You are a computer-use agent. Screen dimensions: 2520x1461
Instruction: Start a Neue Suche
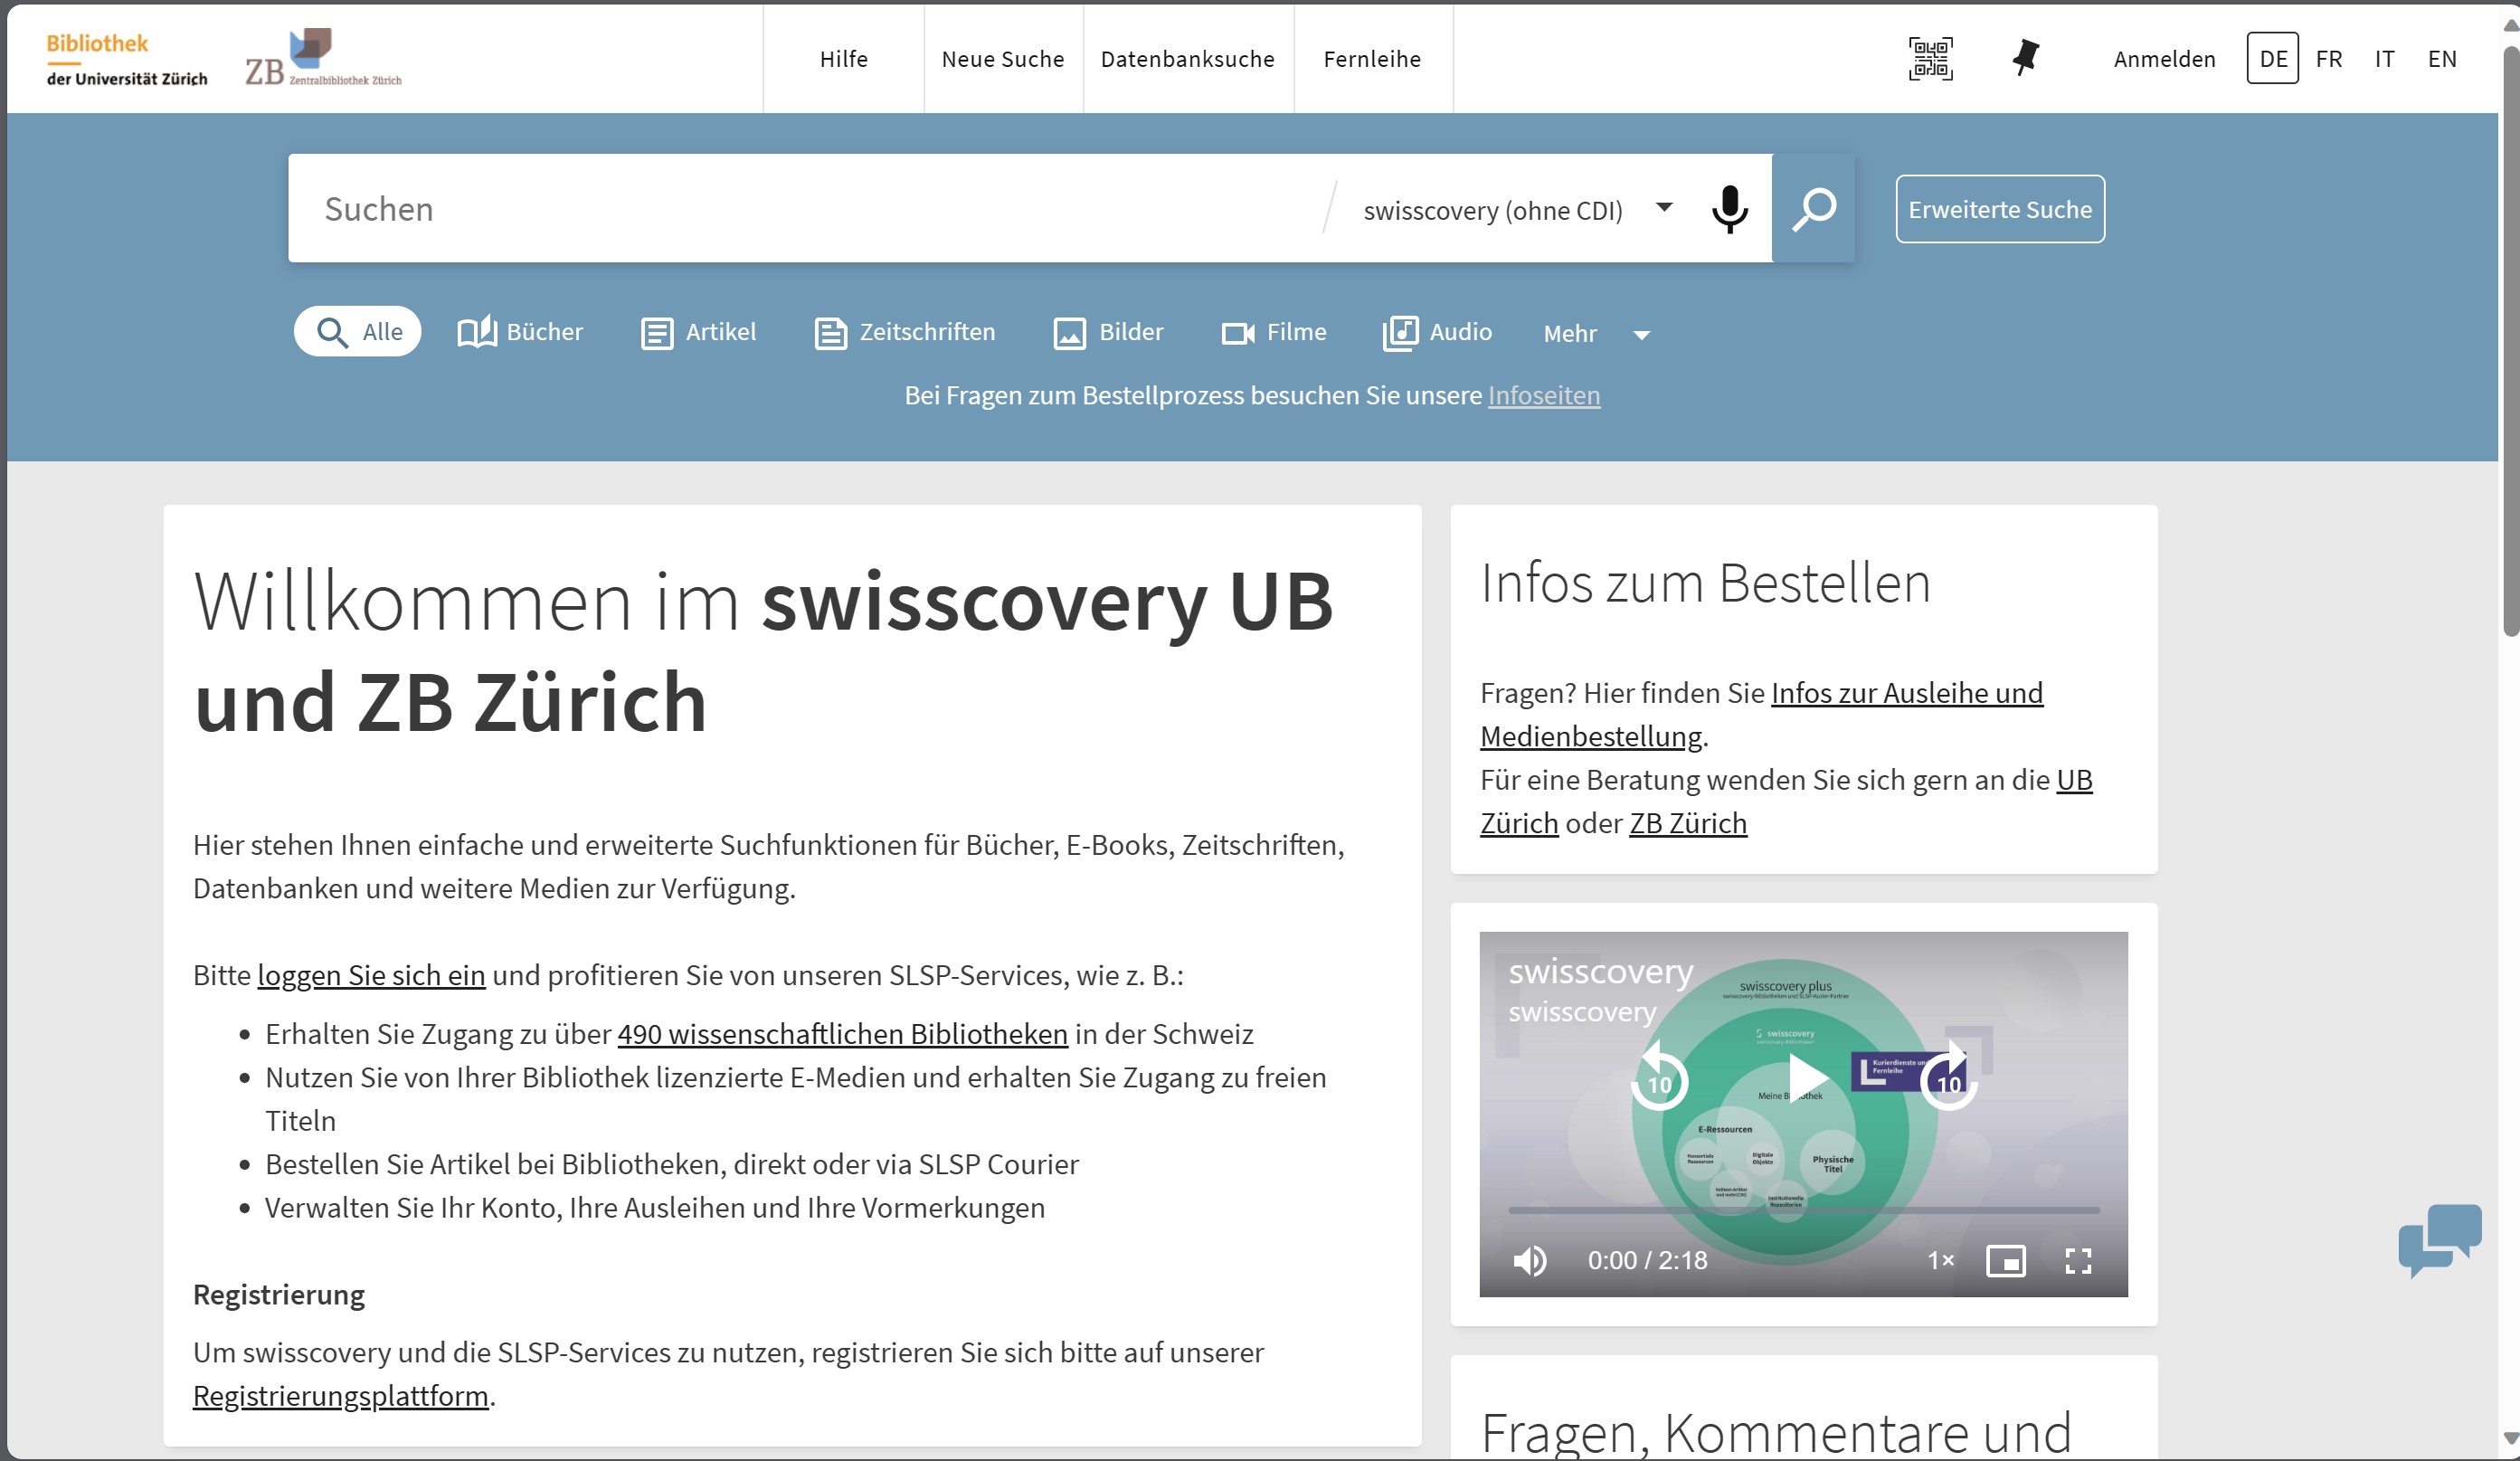[x=1003, y=59]
